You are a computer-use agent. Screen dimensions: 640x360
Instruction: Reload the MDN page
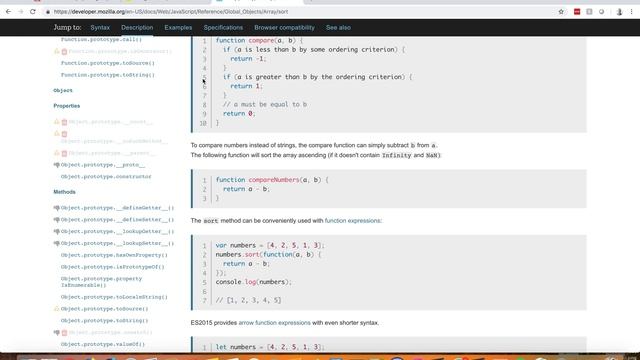point(33,12)
